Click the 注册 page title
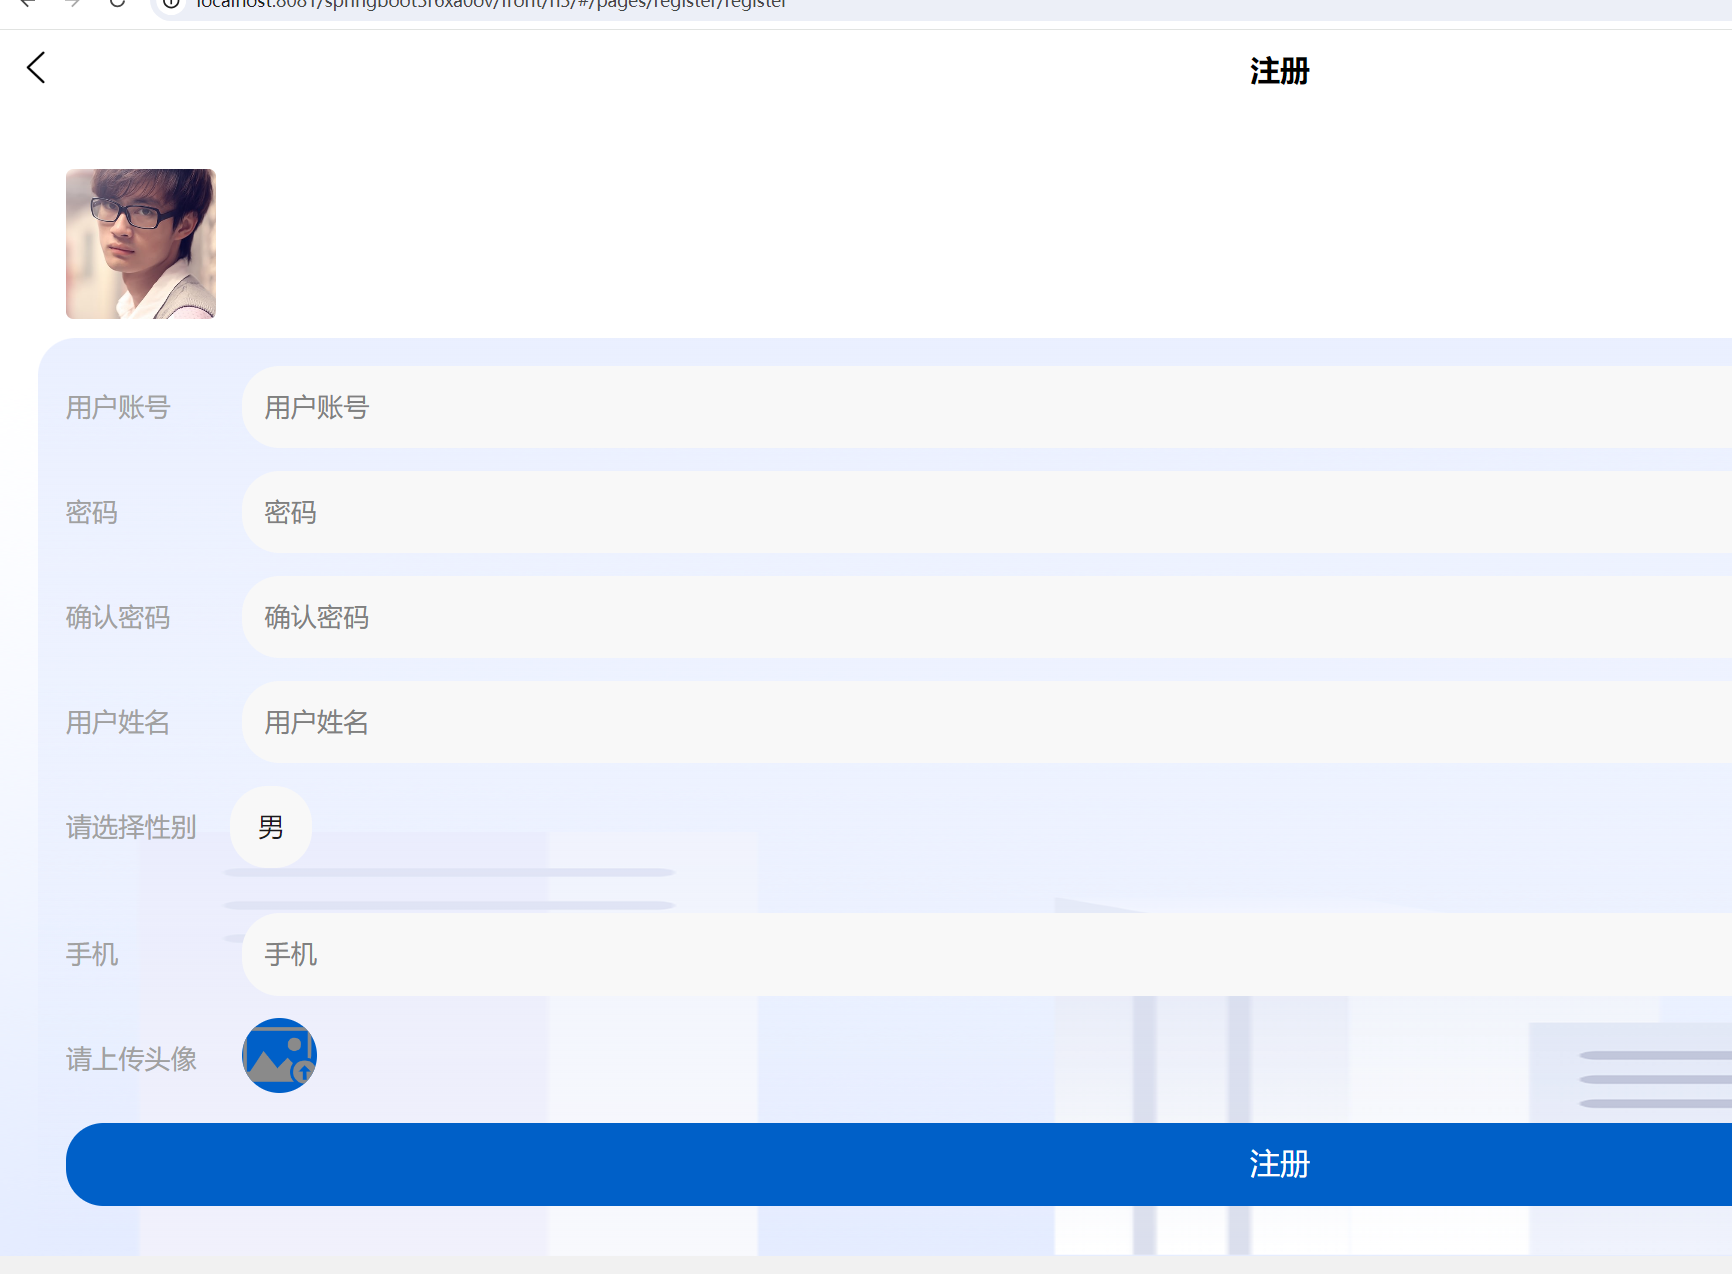Image resolution: width=1732 pixels, height=1274 pixels. [x=1278, y=70]
